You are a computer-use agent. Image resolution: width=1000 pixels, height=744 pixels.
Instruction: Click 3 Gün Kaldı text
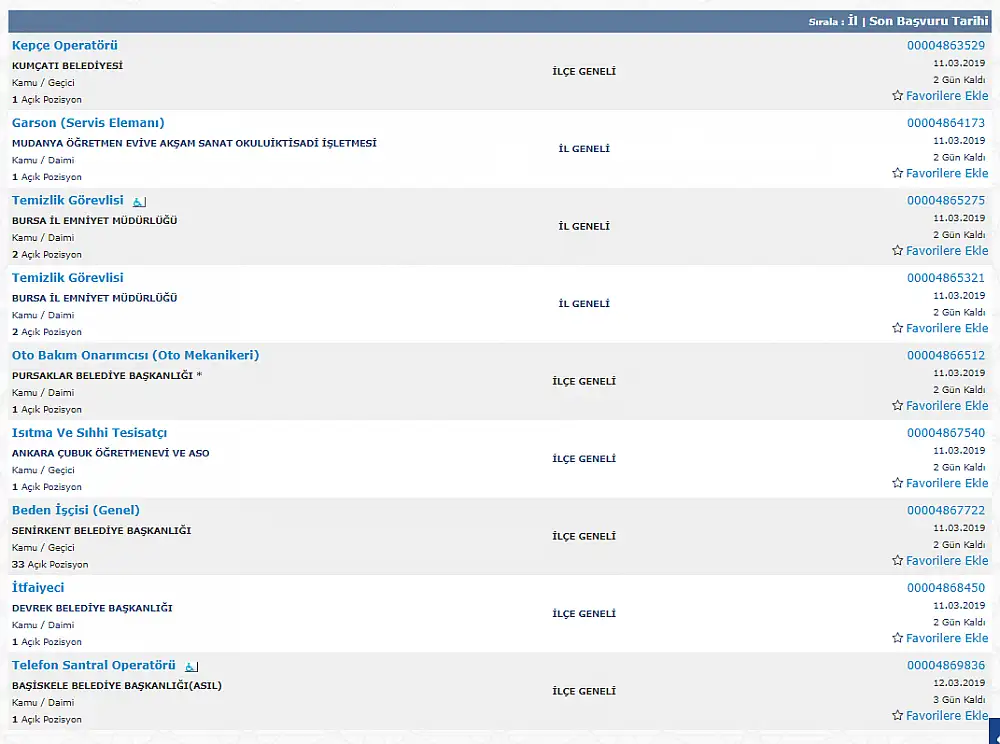959,699
